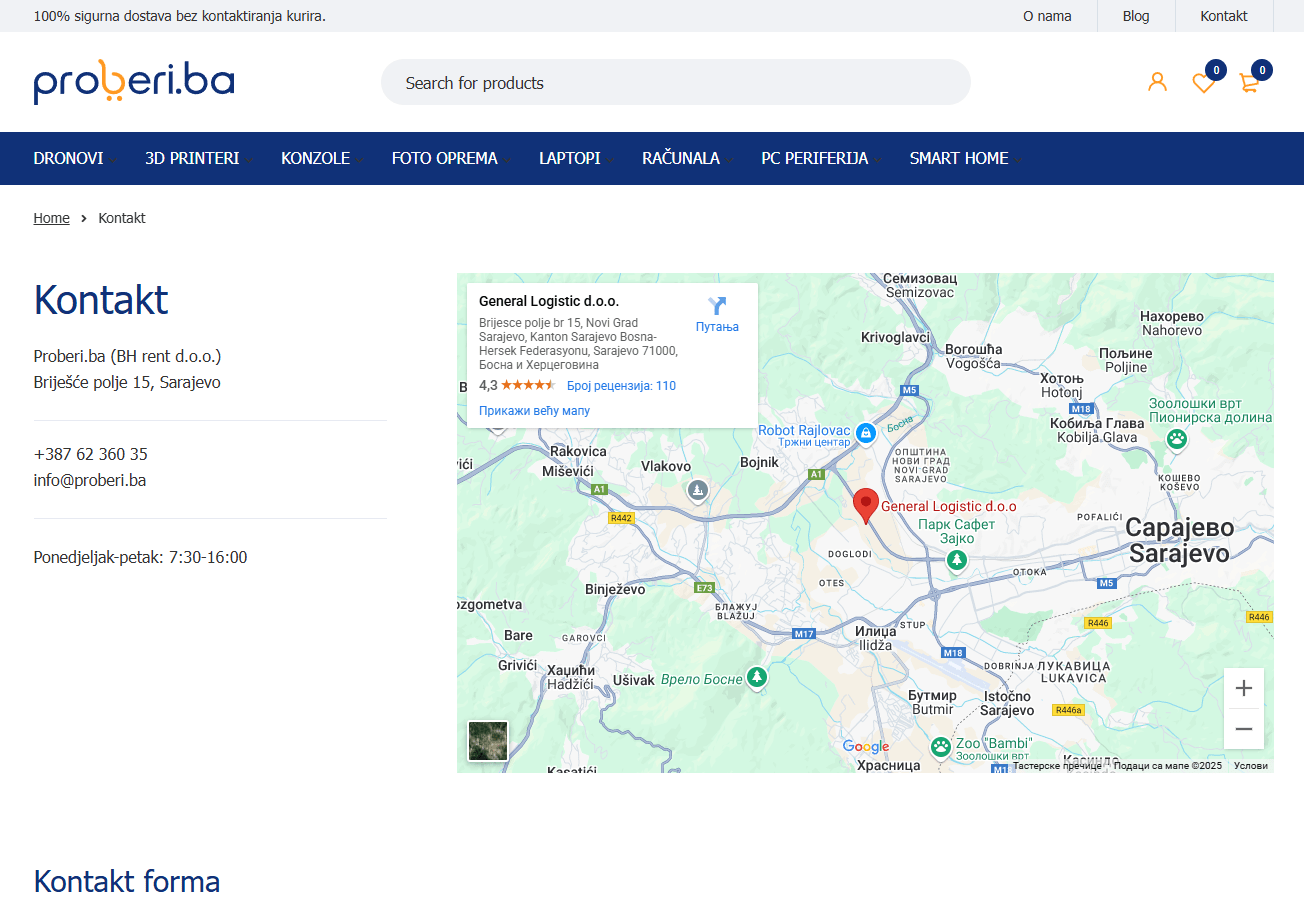This screenshot has height=917, width=1304.
Task: Click the Илиџа Ilidža map label
Action: (875, 638)
